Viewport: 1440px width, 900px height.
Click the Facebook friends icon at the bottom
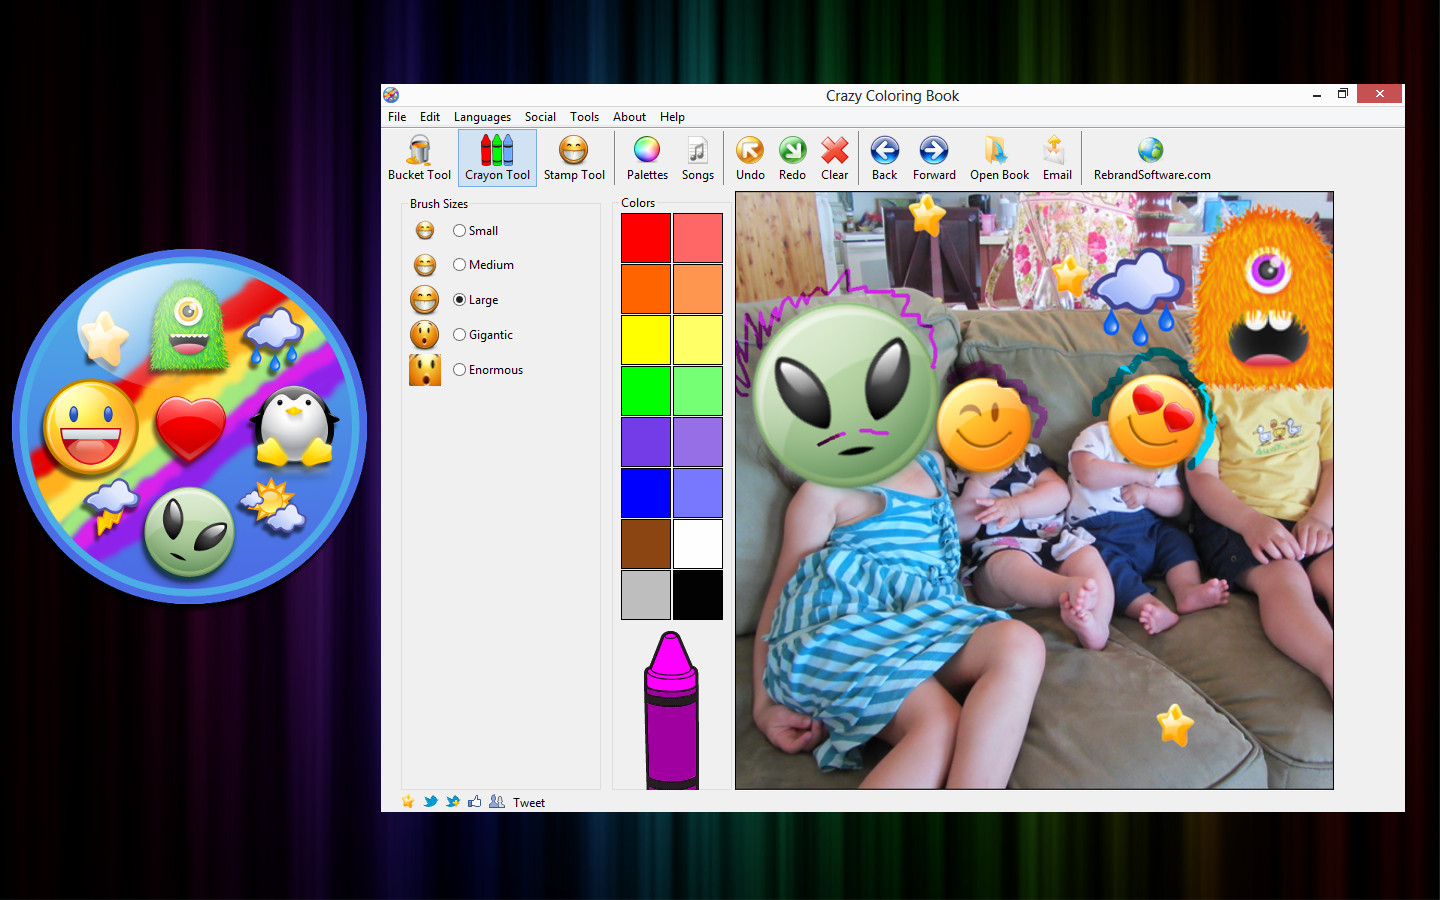click(497, 801)
